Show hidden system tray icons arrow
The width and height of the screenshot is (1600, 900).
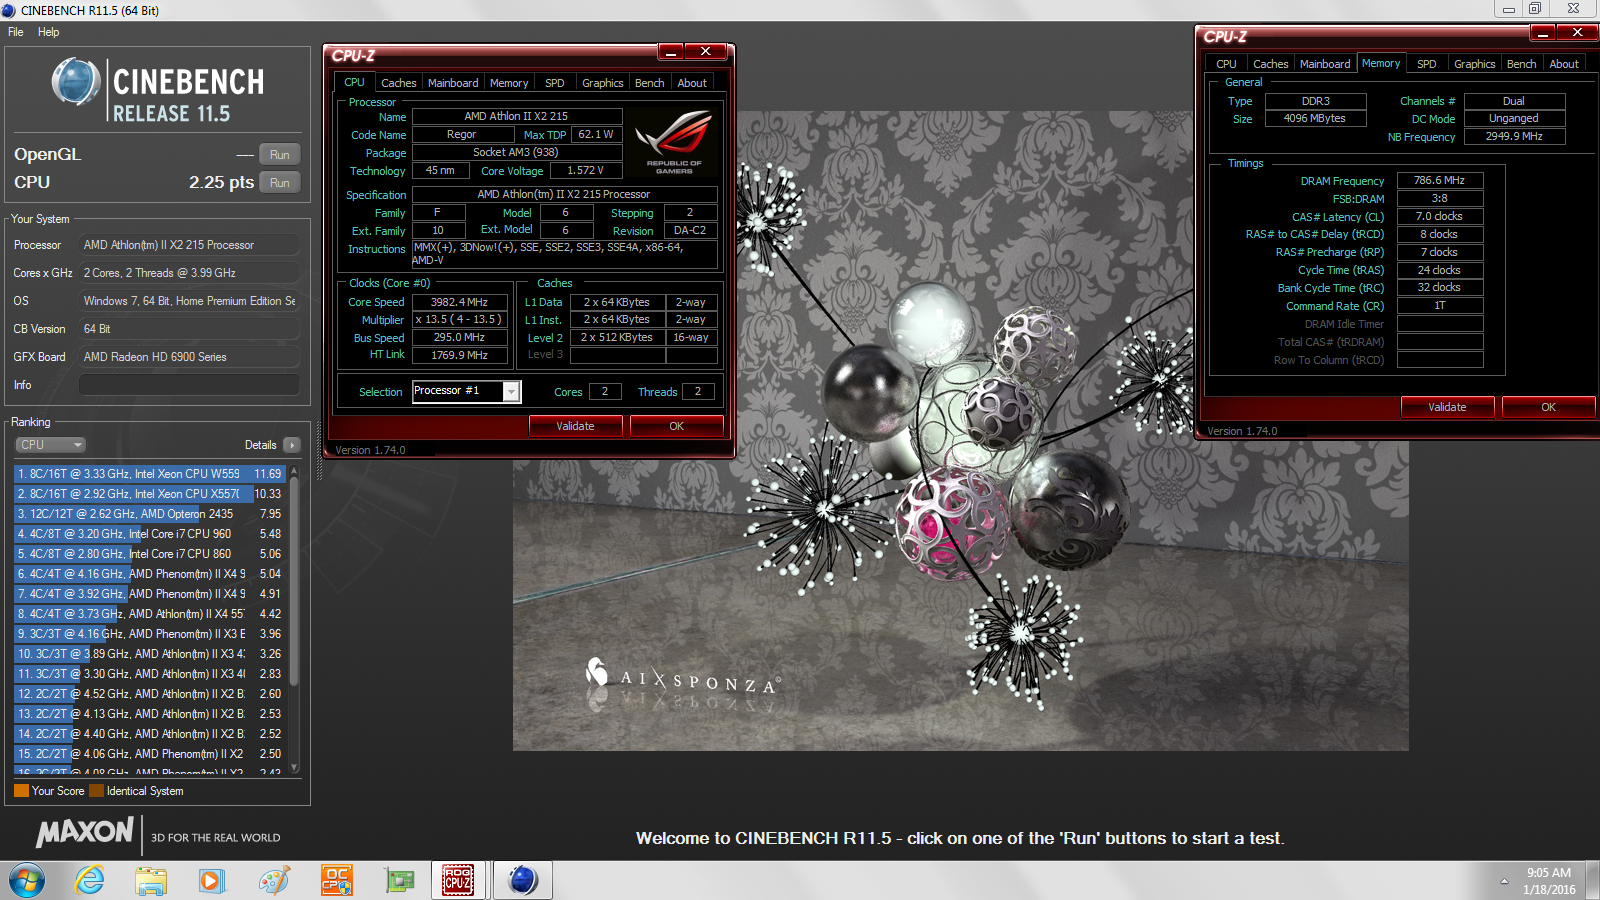point(1504,881)
